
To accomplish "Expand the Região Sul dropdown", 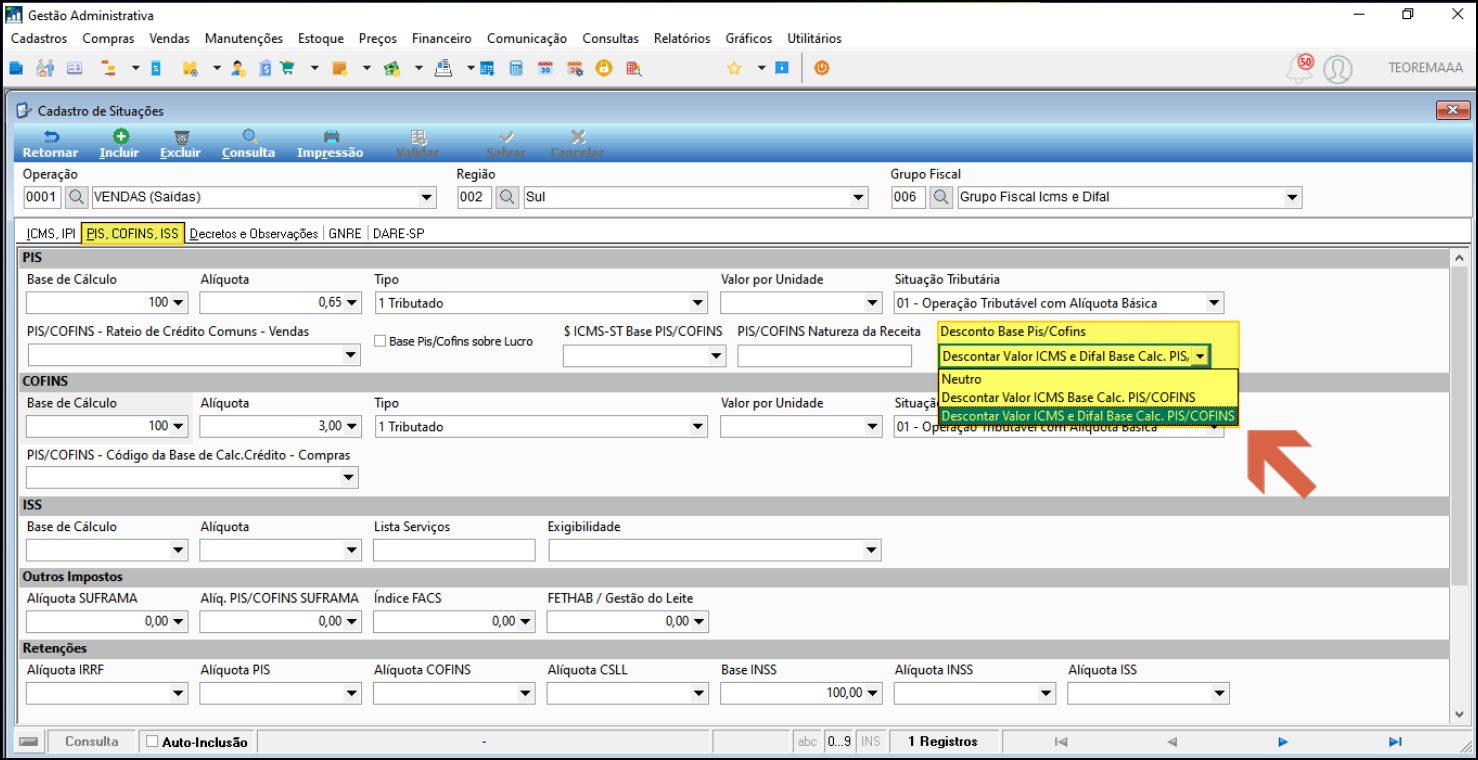I will (859, 197).
